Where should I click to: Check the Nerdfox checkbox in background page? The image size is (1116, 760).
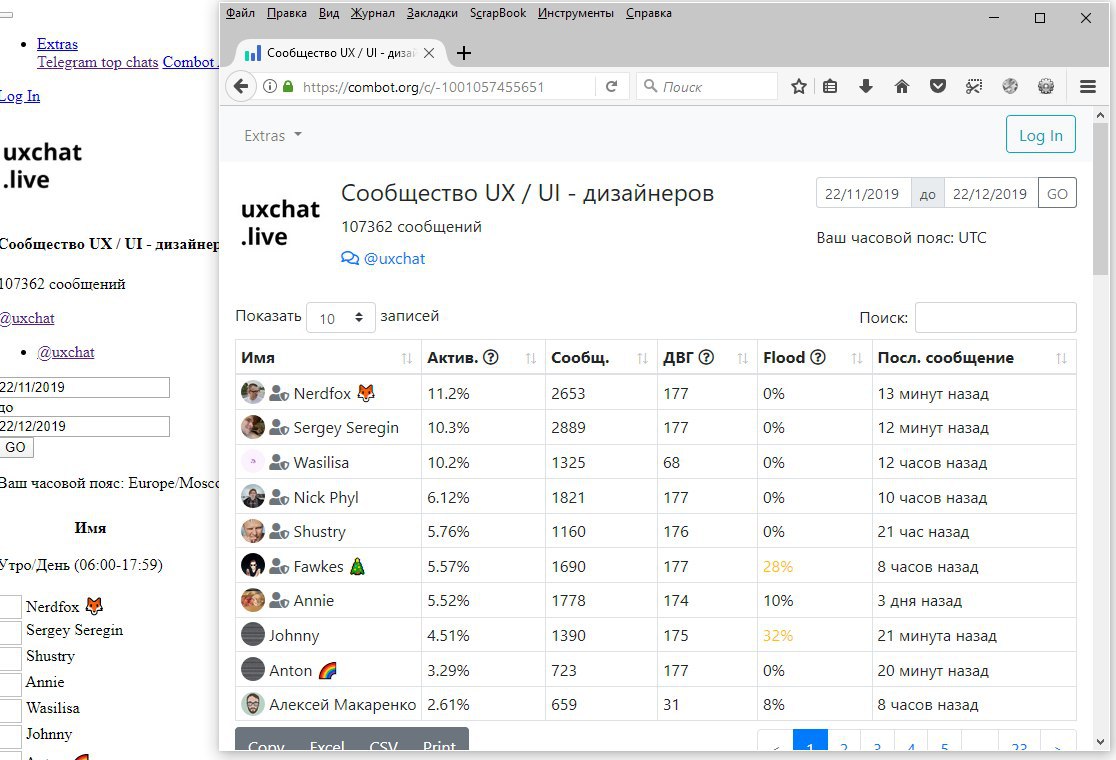point(11,606)
